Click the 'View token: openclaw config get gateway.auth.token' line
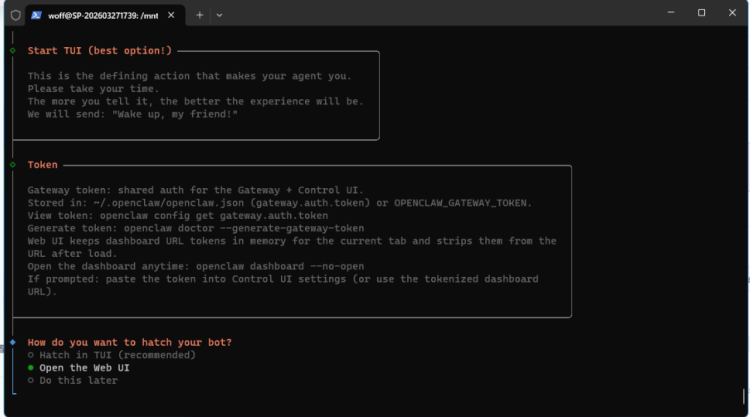 click(178, 216)
